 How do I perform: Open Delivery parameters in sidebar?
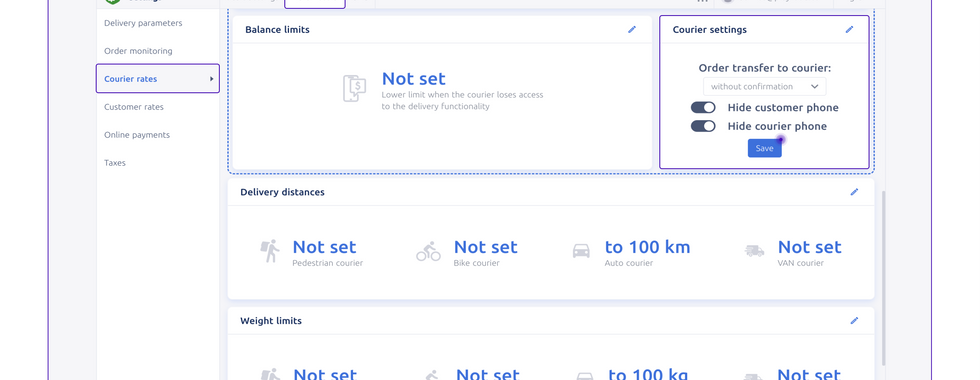(143, 23)
